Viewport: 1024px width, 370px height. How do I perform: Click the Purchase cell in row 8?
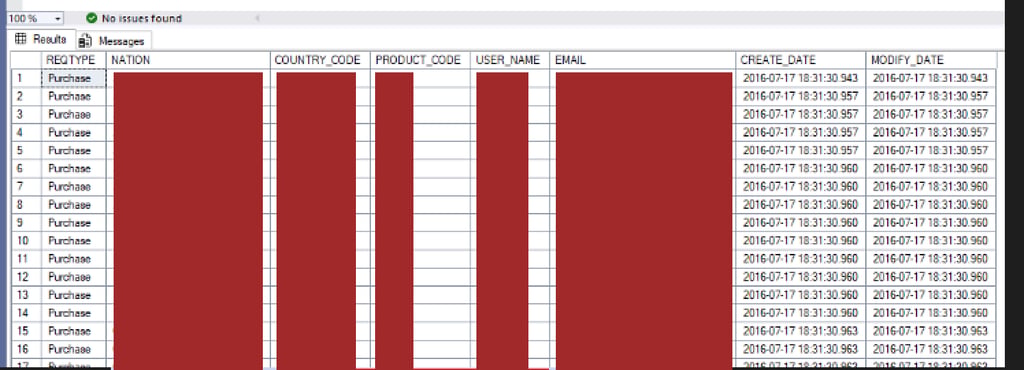[73, 204]
